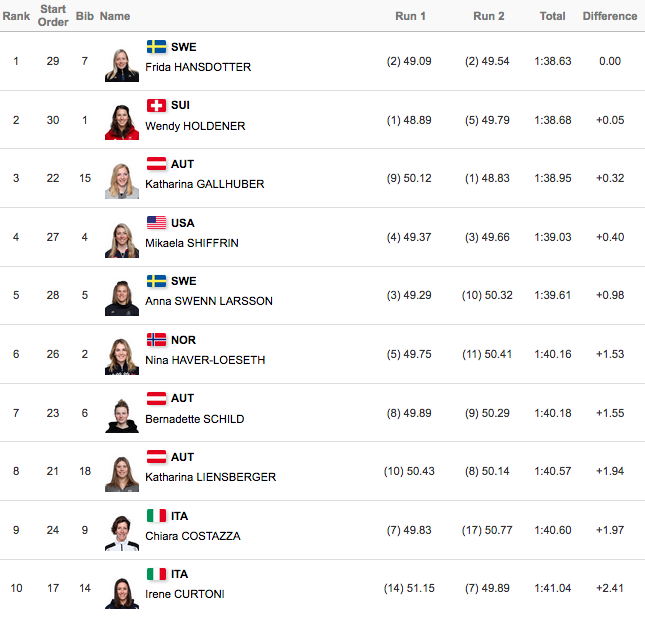
Task: Click the Italy flag above Irene Curtoni
Action: [x=156, y=574]
